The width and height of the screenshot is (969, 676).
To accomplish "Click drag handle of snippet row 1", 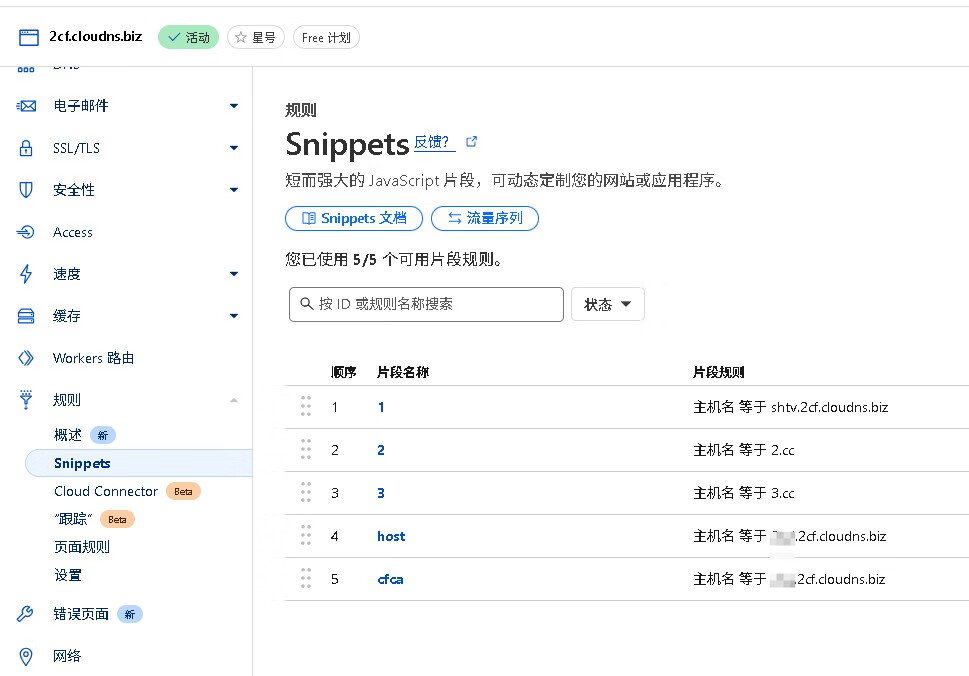I will [x=306, y=406].
